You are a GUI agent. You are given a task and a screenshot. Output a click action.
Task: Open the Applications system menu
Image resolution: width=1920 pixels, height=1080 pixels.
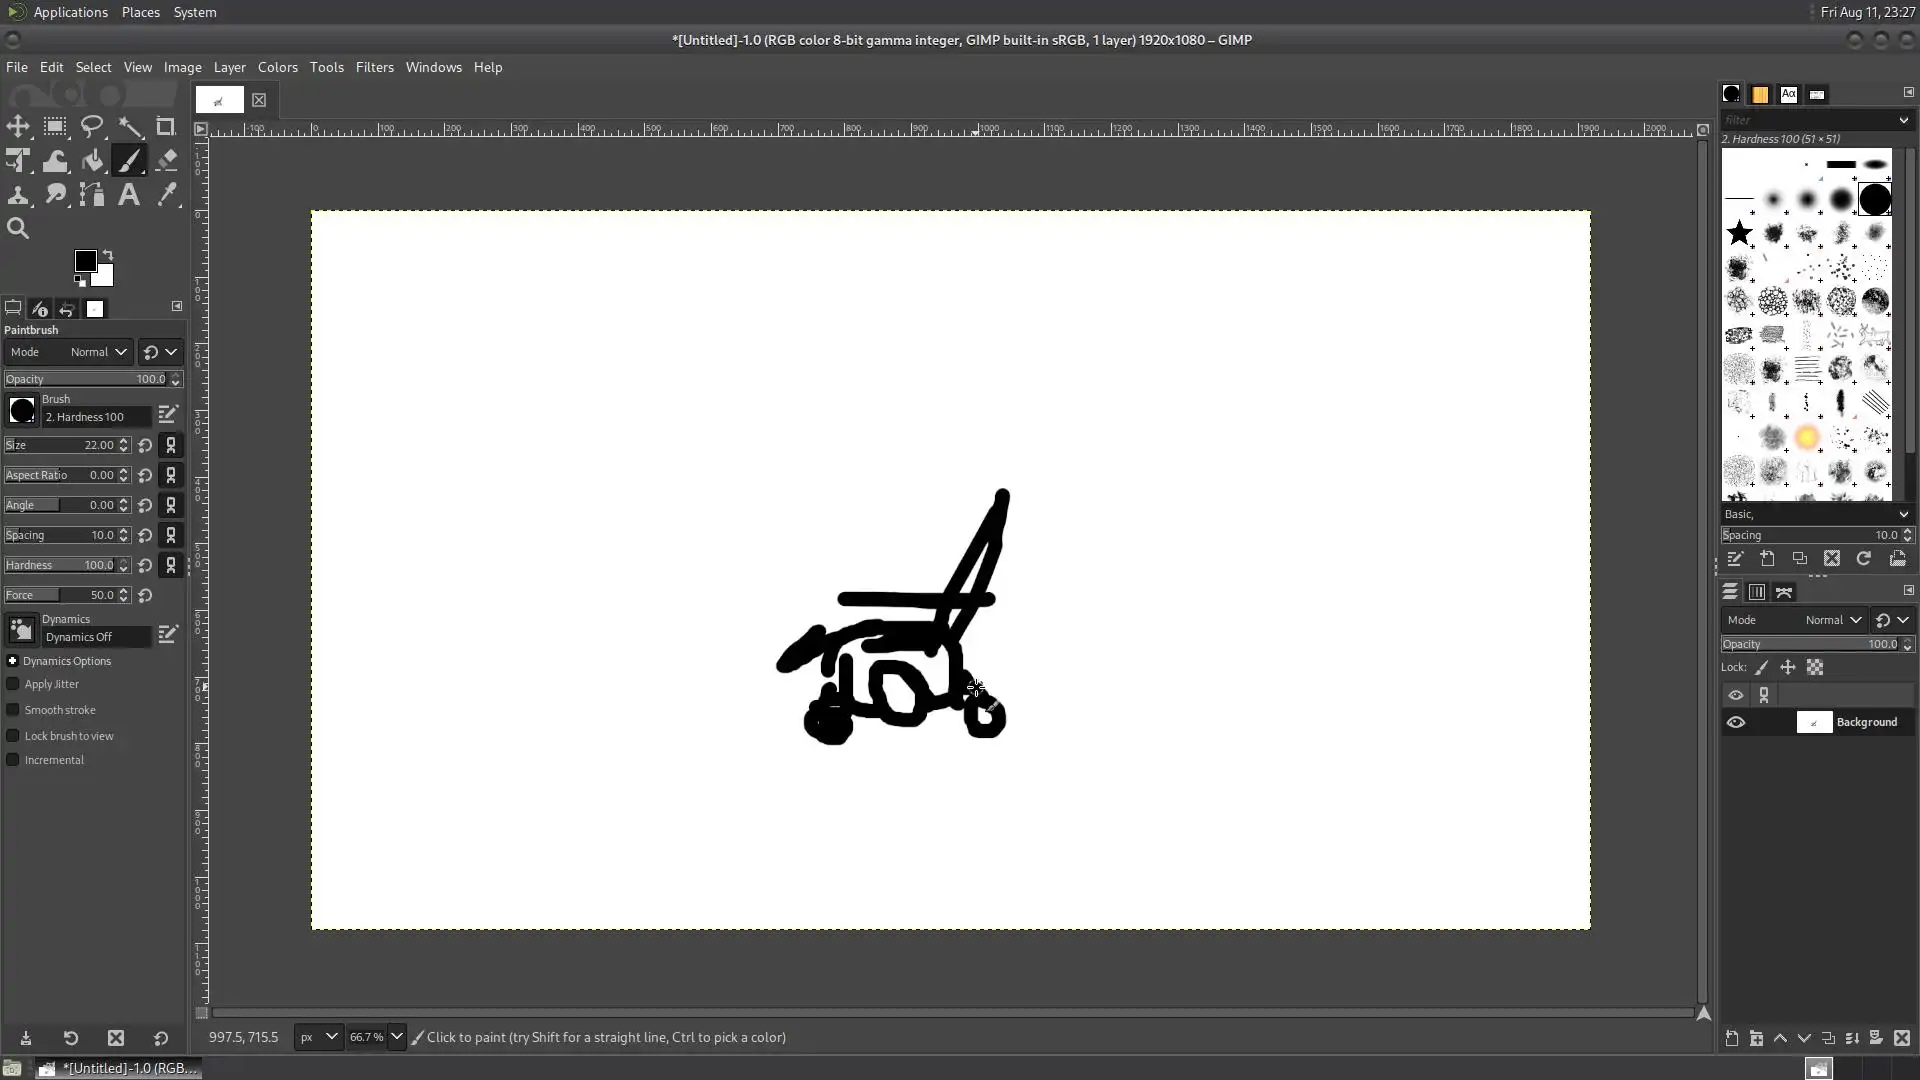click(70, 12)
